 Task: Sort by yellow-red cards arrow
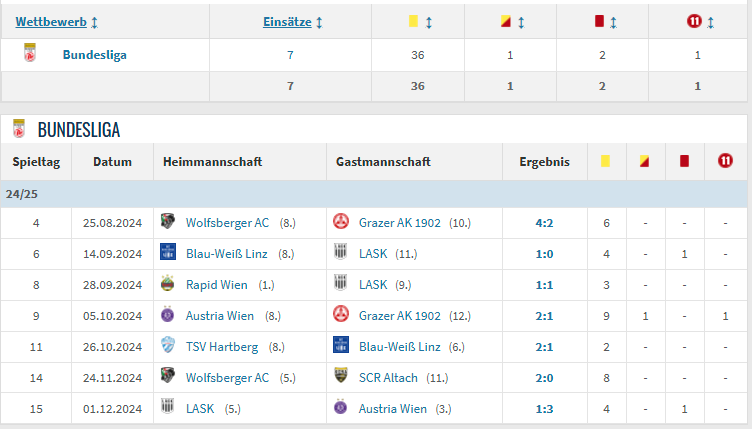pos(521,22)
